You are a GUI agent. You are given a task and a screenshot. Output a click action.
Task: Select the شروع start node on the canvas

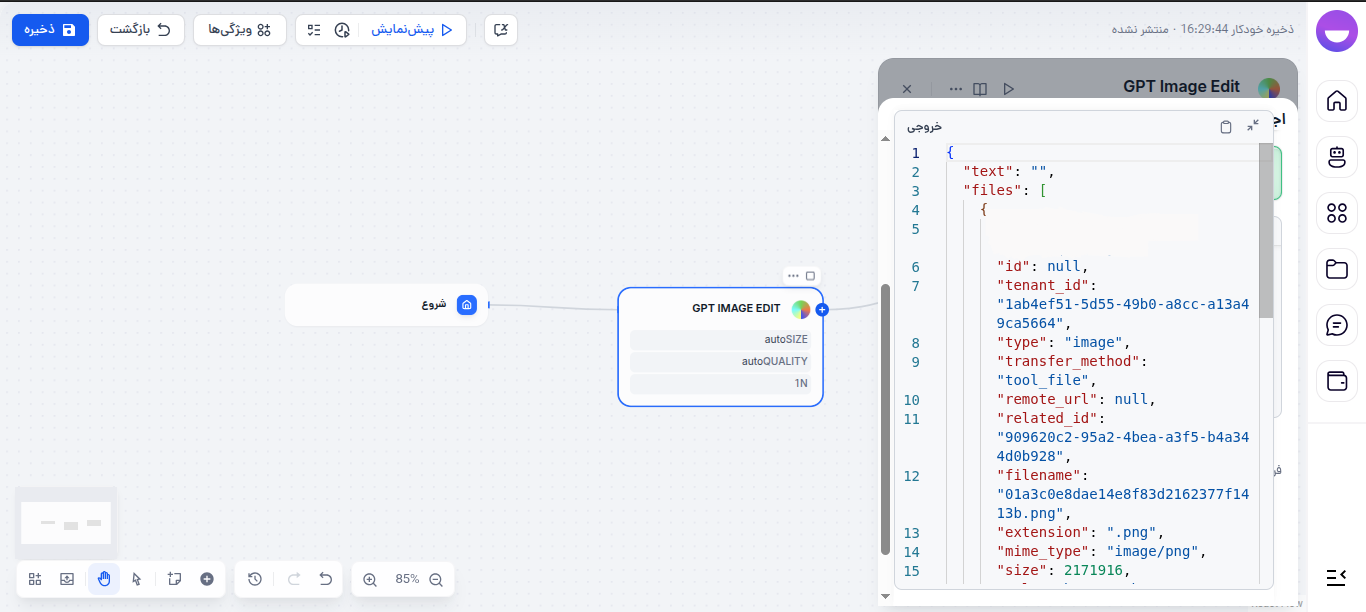(x=386, y=304)
